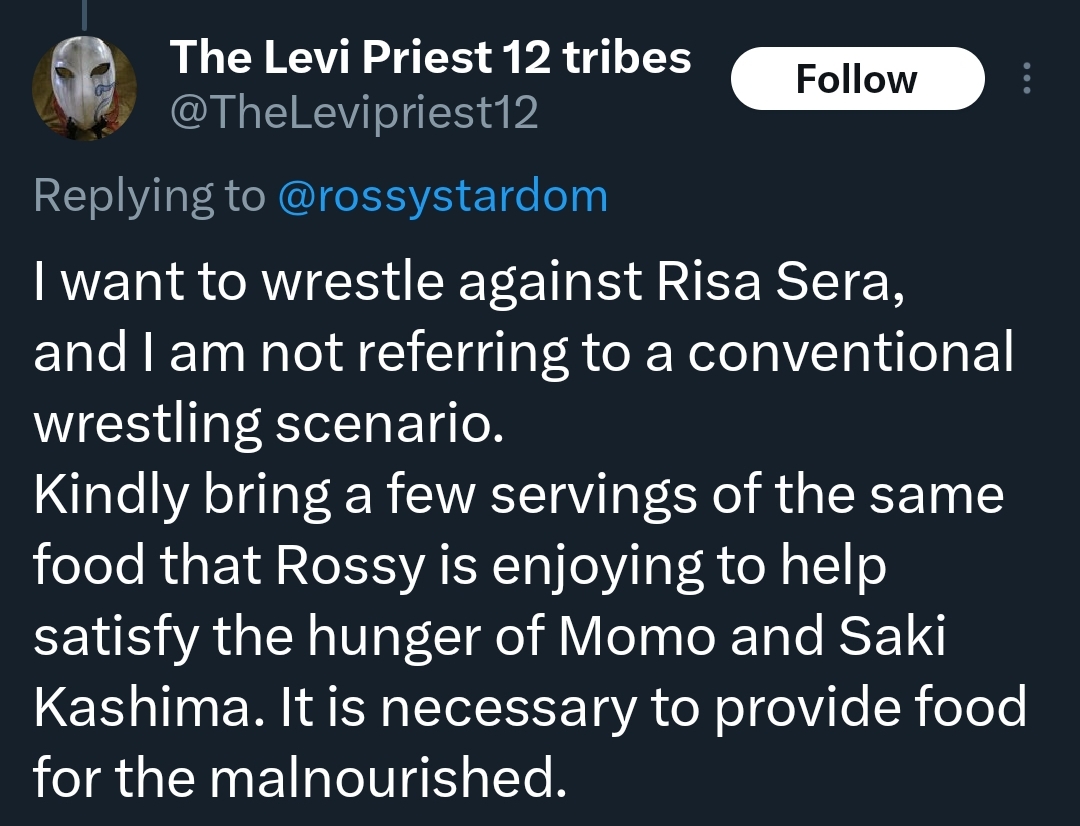Click the word 'necessary' in the tweet
1080x826 pixels.
(x=508, y=708)
